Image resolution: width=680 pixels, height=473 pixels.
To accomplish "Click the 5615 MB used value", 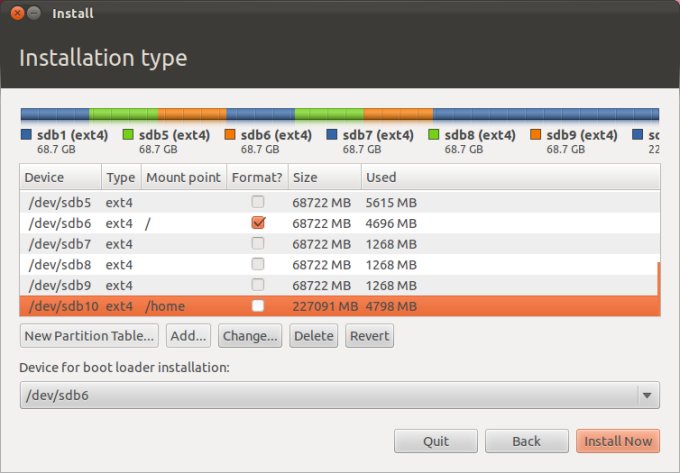I will (391, 202).
